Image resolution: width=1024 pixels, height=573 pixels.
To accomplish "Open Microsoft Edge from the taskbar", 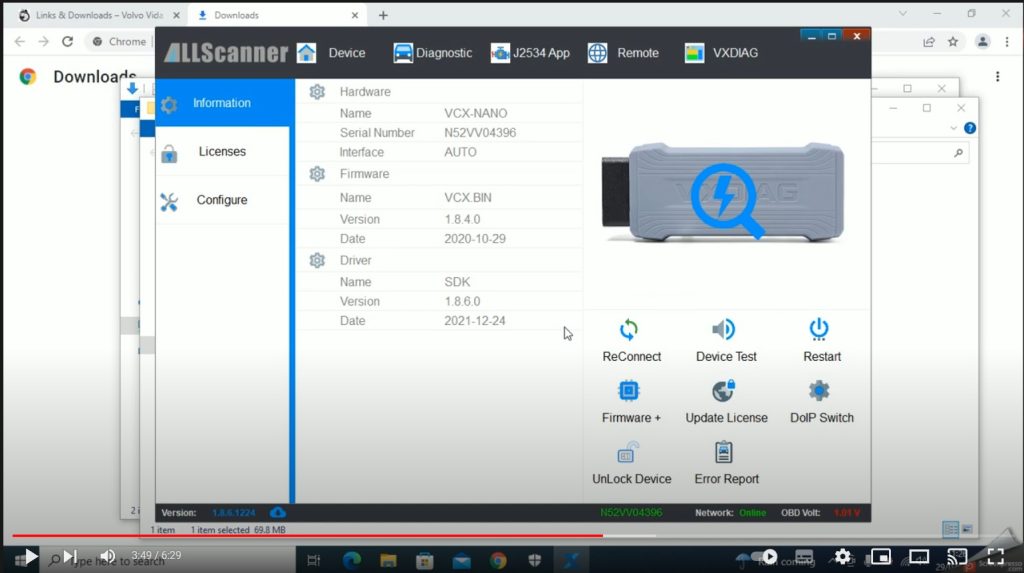I will point(351,560).
